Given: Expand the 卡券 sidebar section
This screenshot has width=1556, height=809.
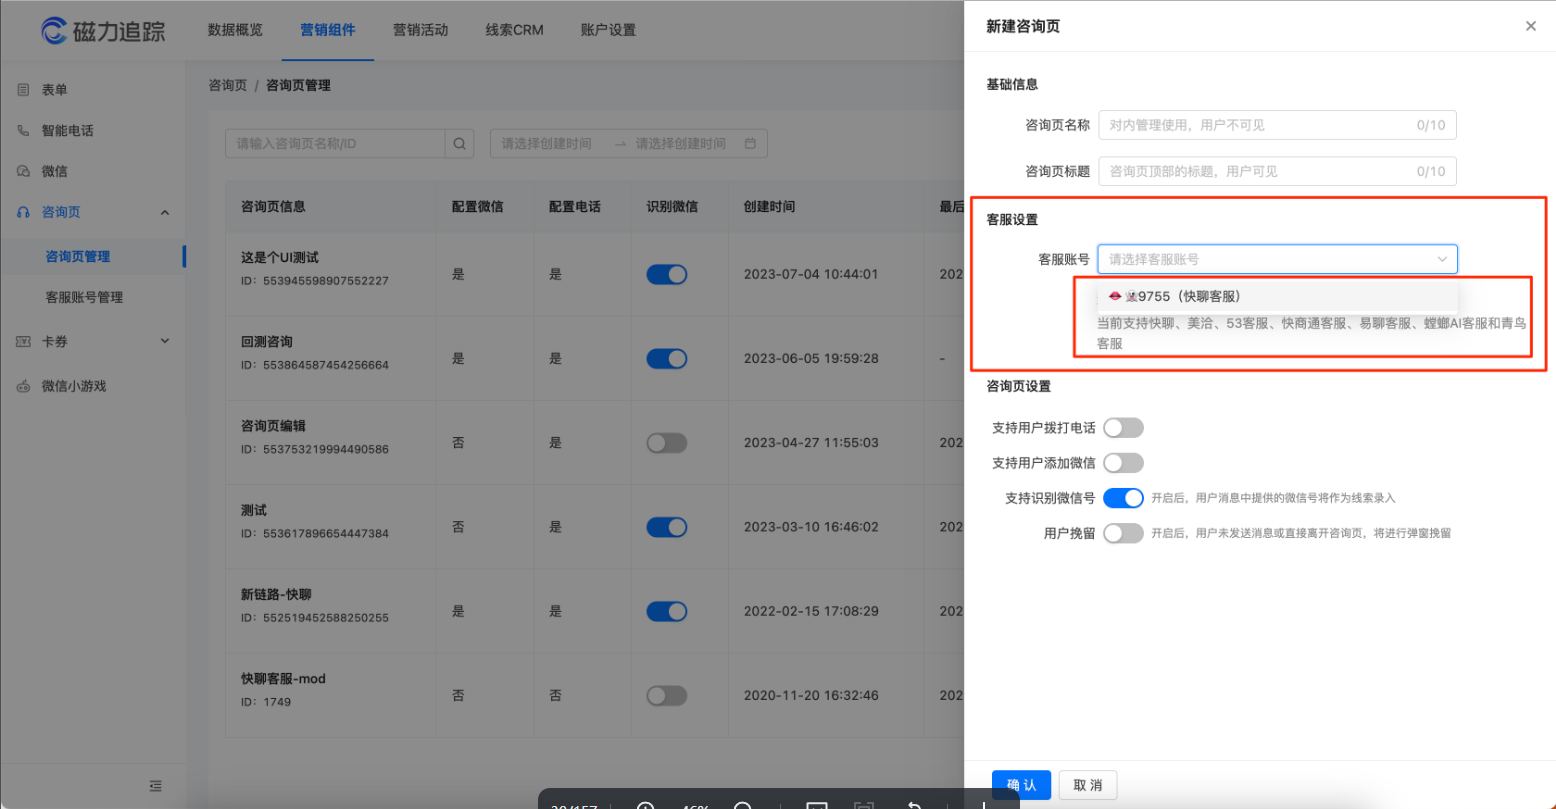Looking at the screenshot, I should pyautogui.click(x=164, y=340).
